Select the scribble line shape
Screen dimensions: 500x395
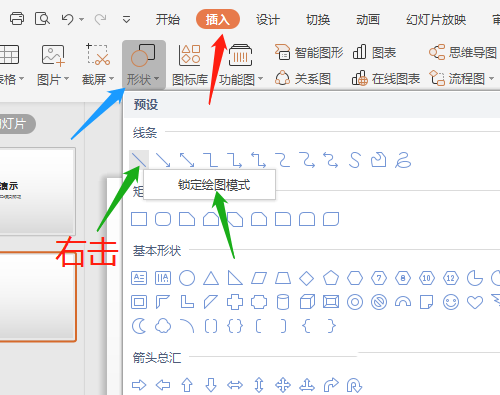[x=403, y=160]
